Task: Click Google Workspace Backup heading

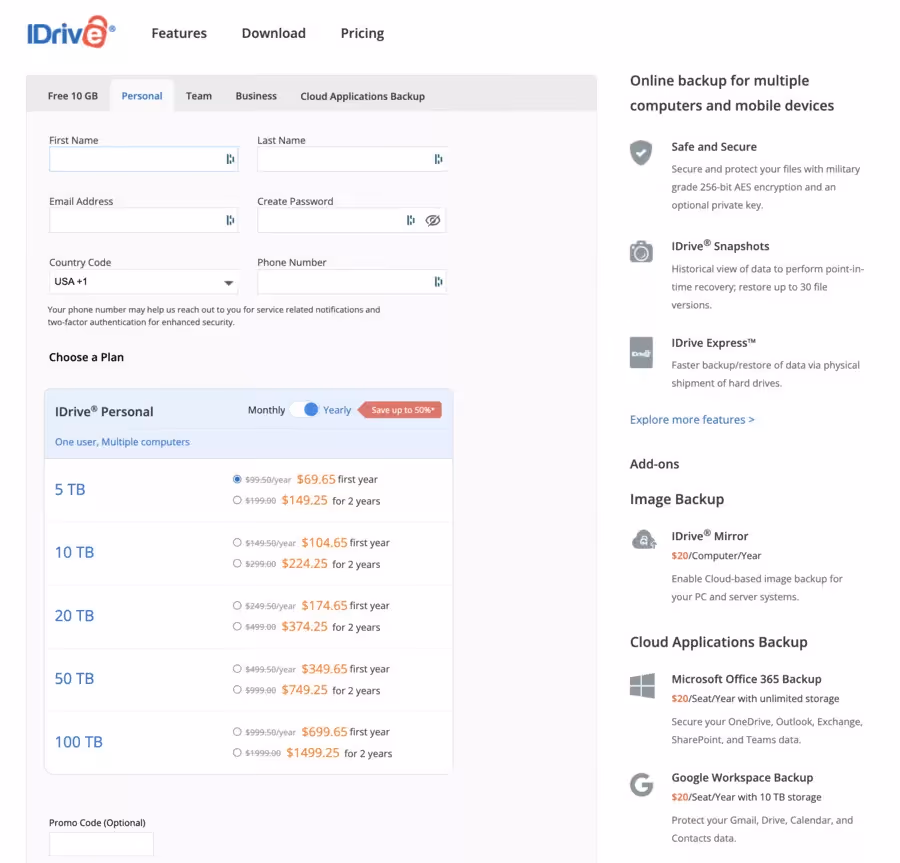Action: (742, 778)
